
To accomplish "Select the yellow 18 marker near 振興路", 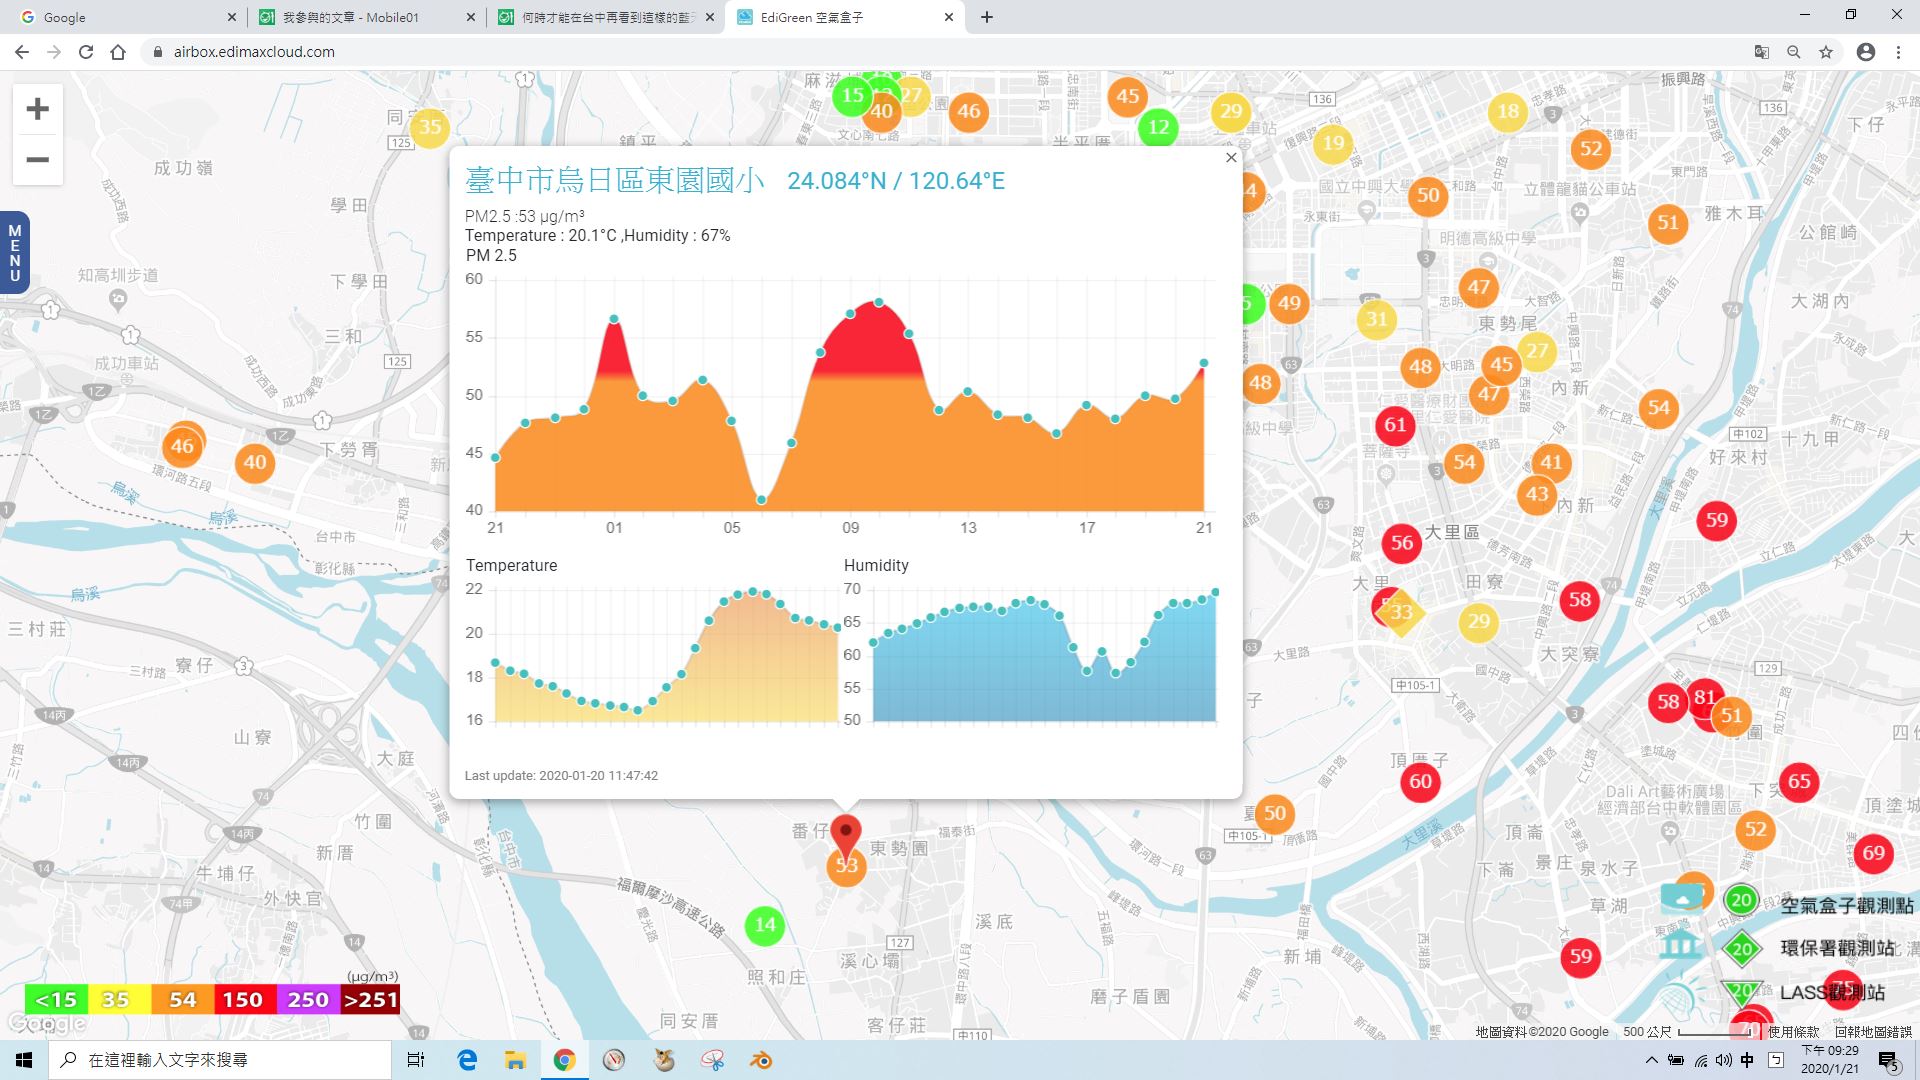I will (x=1508, y=111).
